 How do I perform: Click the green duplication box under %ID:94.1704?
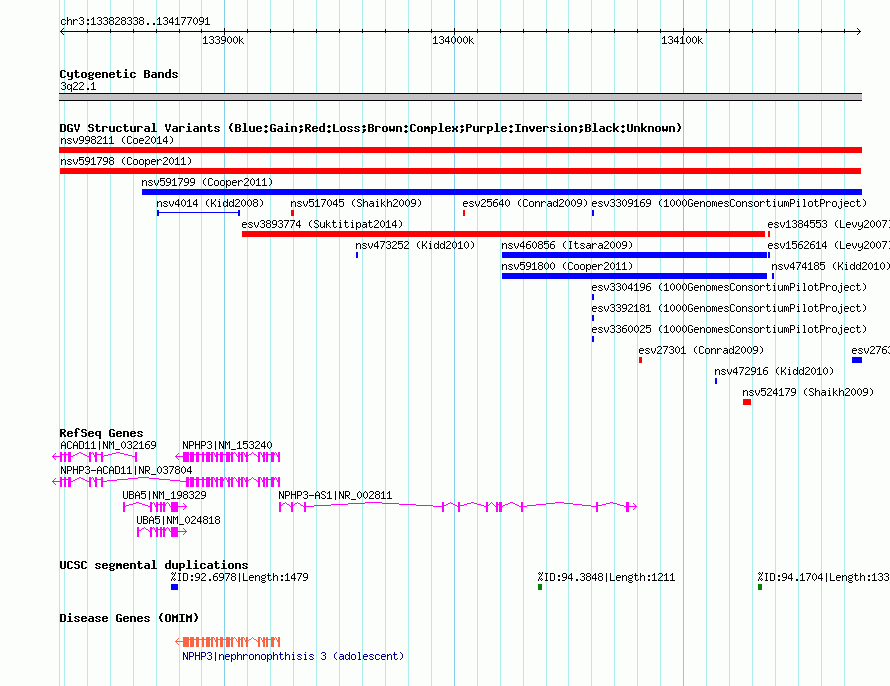click(760, 587)
